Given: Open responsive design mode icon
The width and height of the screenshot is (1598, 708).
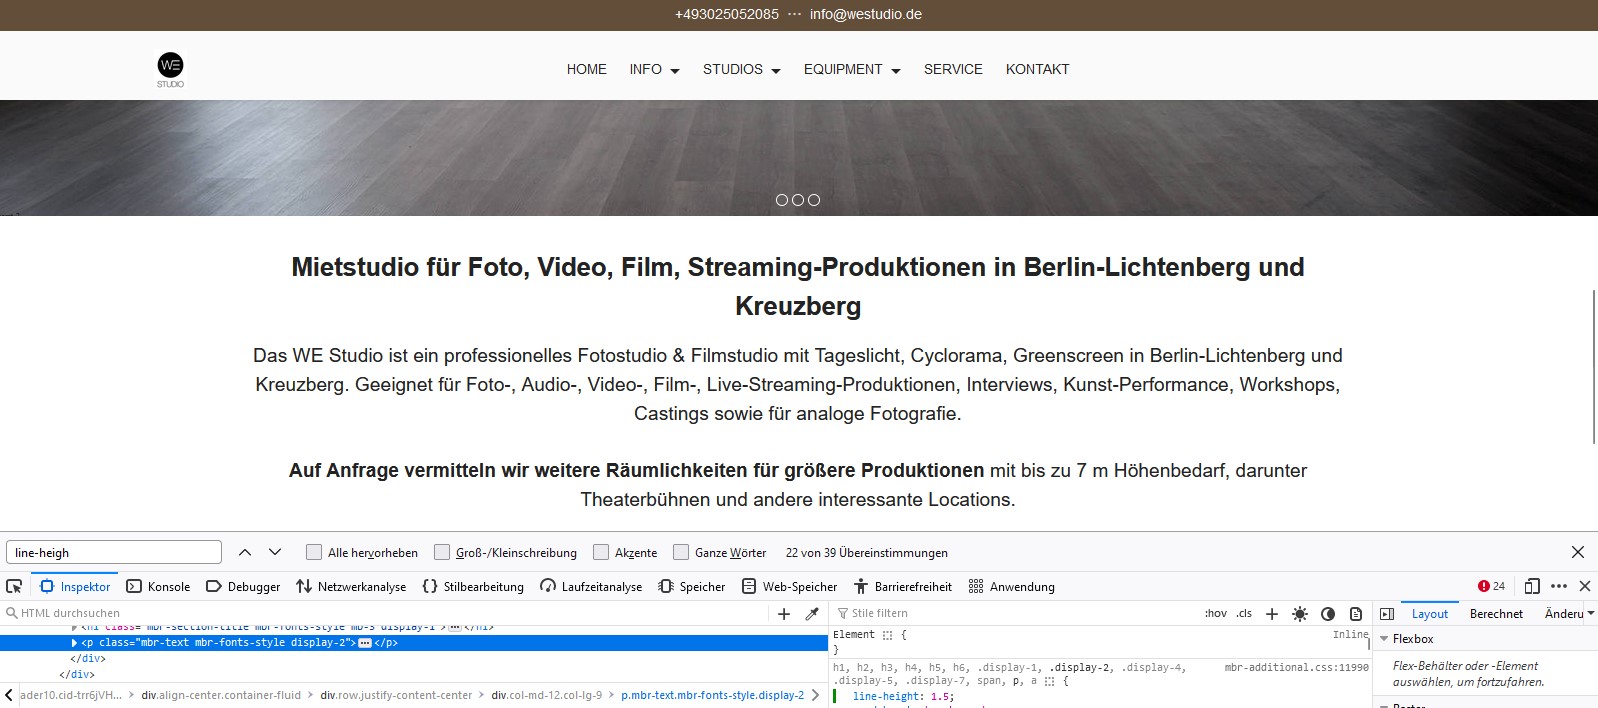Looking at the screenshot, I should point(1531,587).
